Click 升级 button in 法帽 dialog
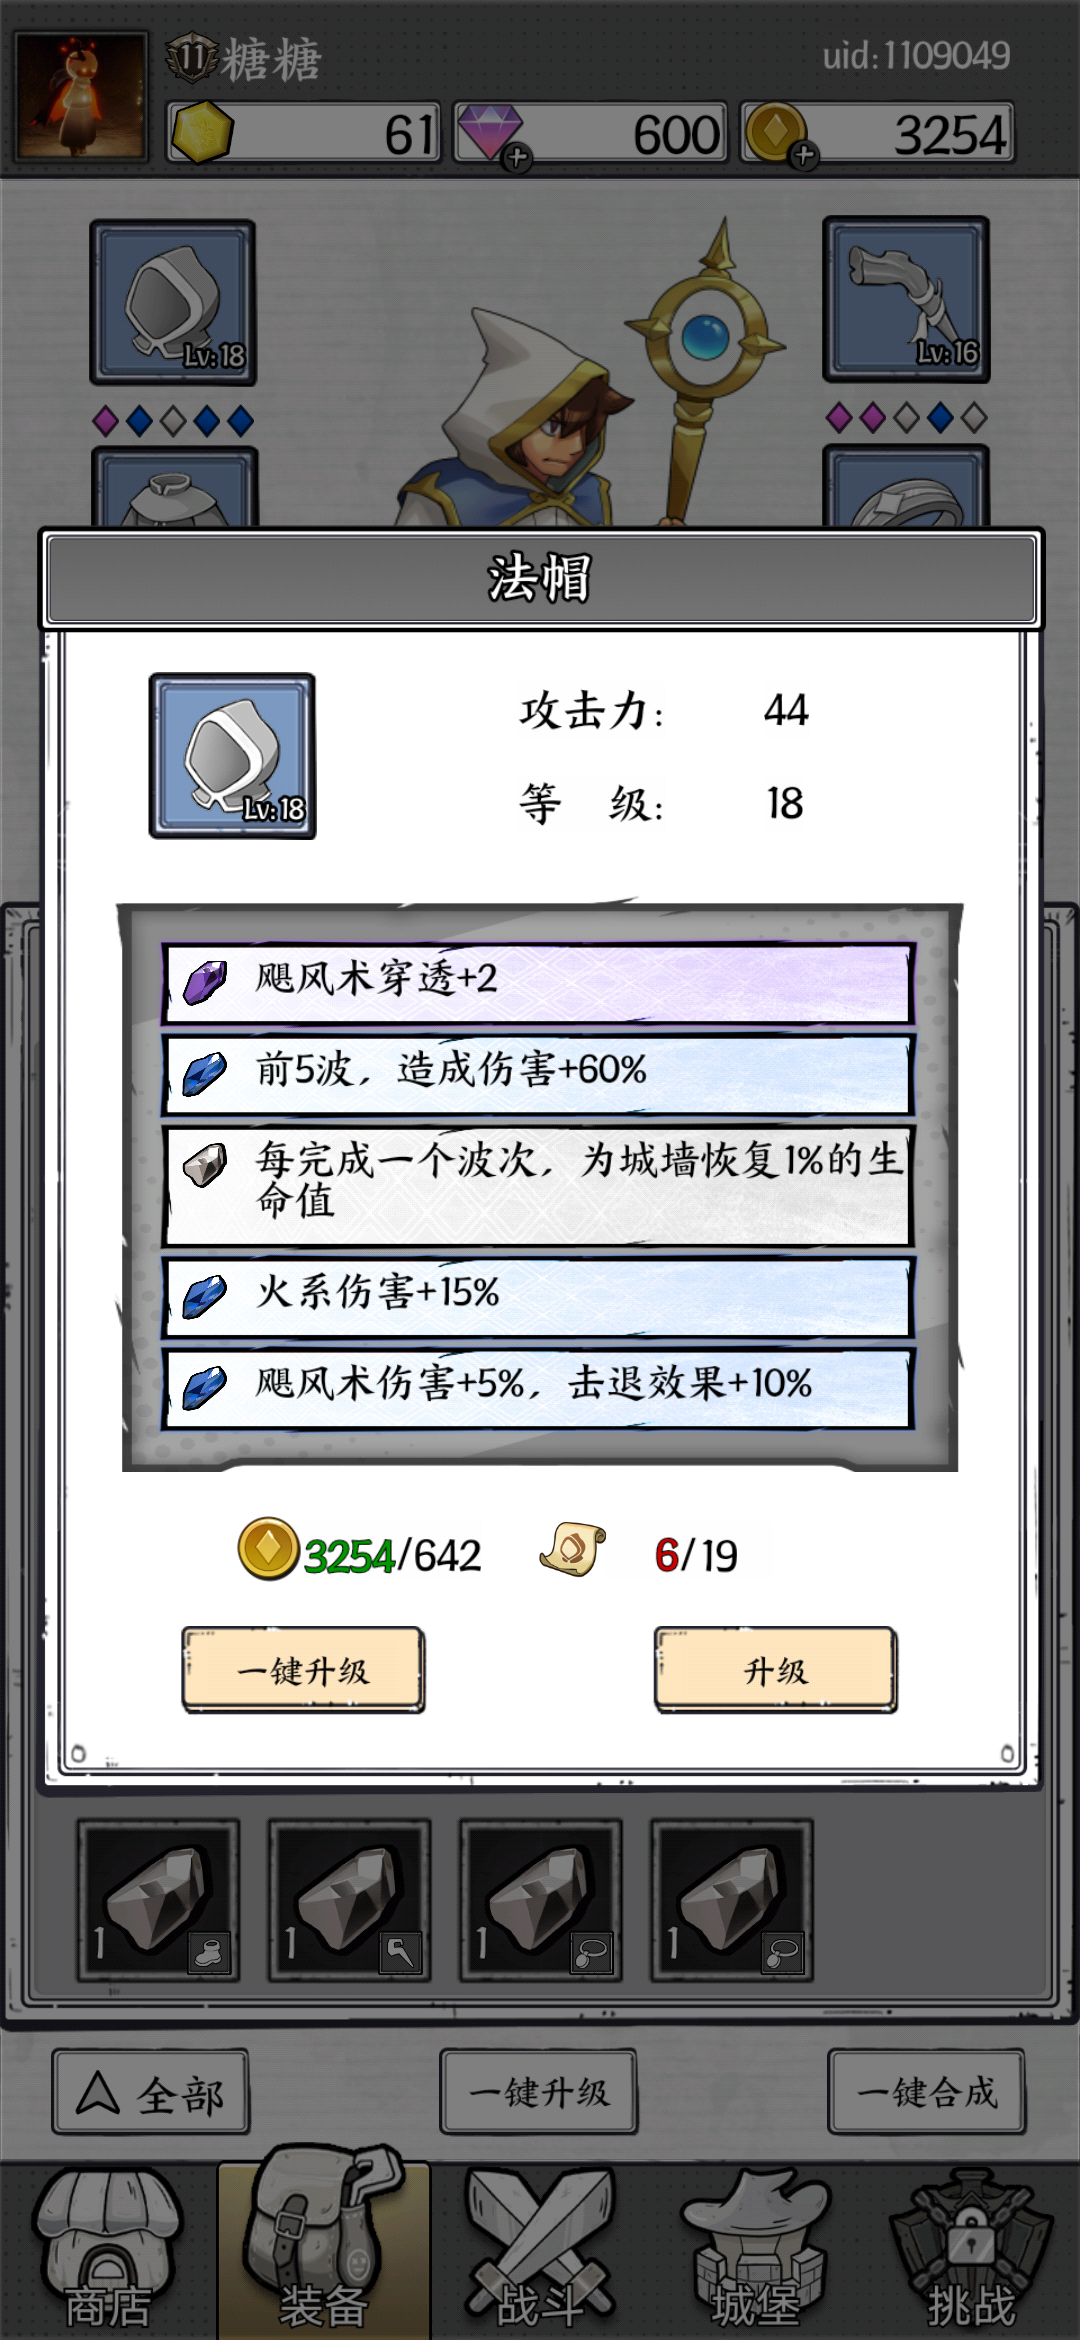 pyautogui.click(x=776, y=1670)
